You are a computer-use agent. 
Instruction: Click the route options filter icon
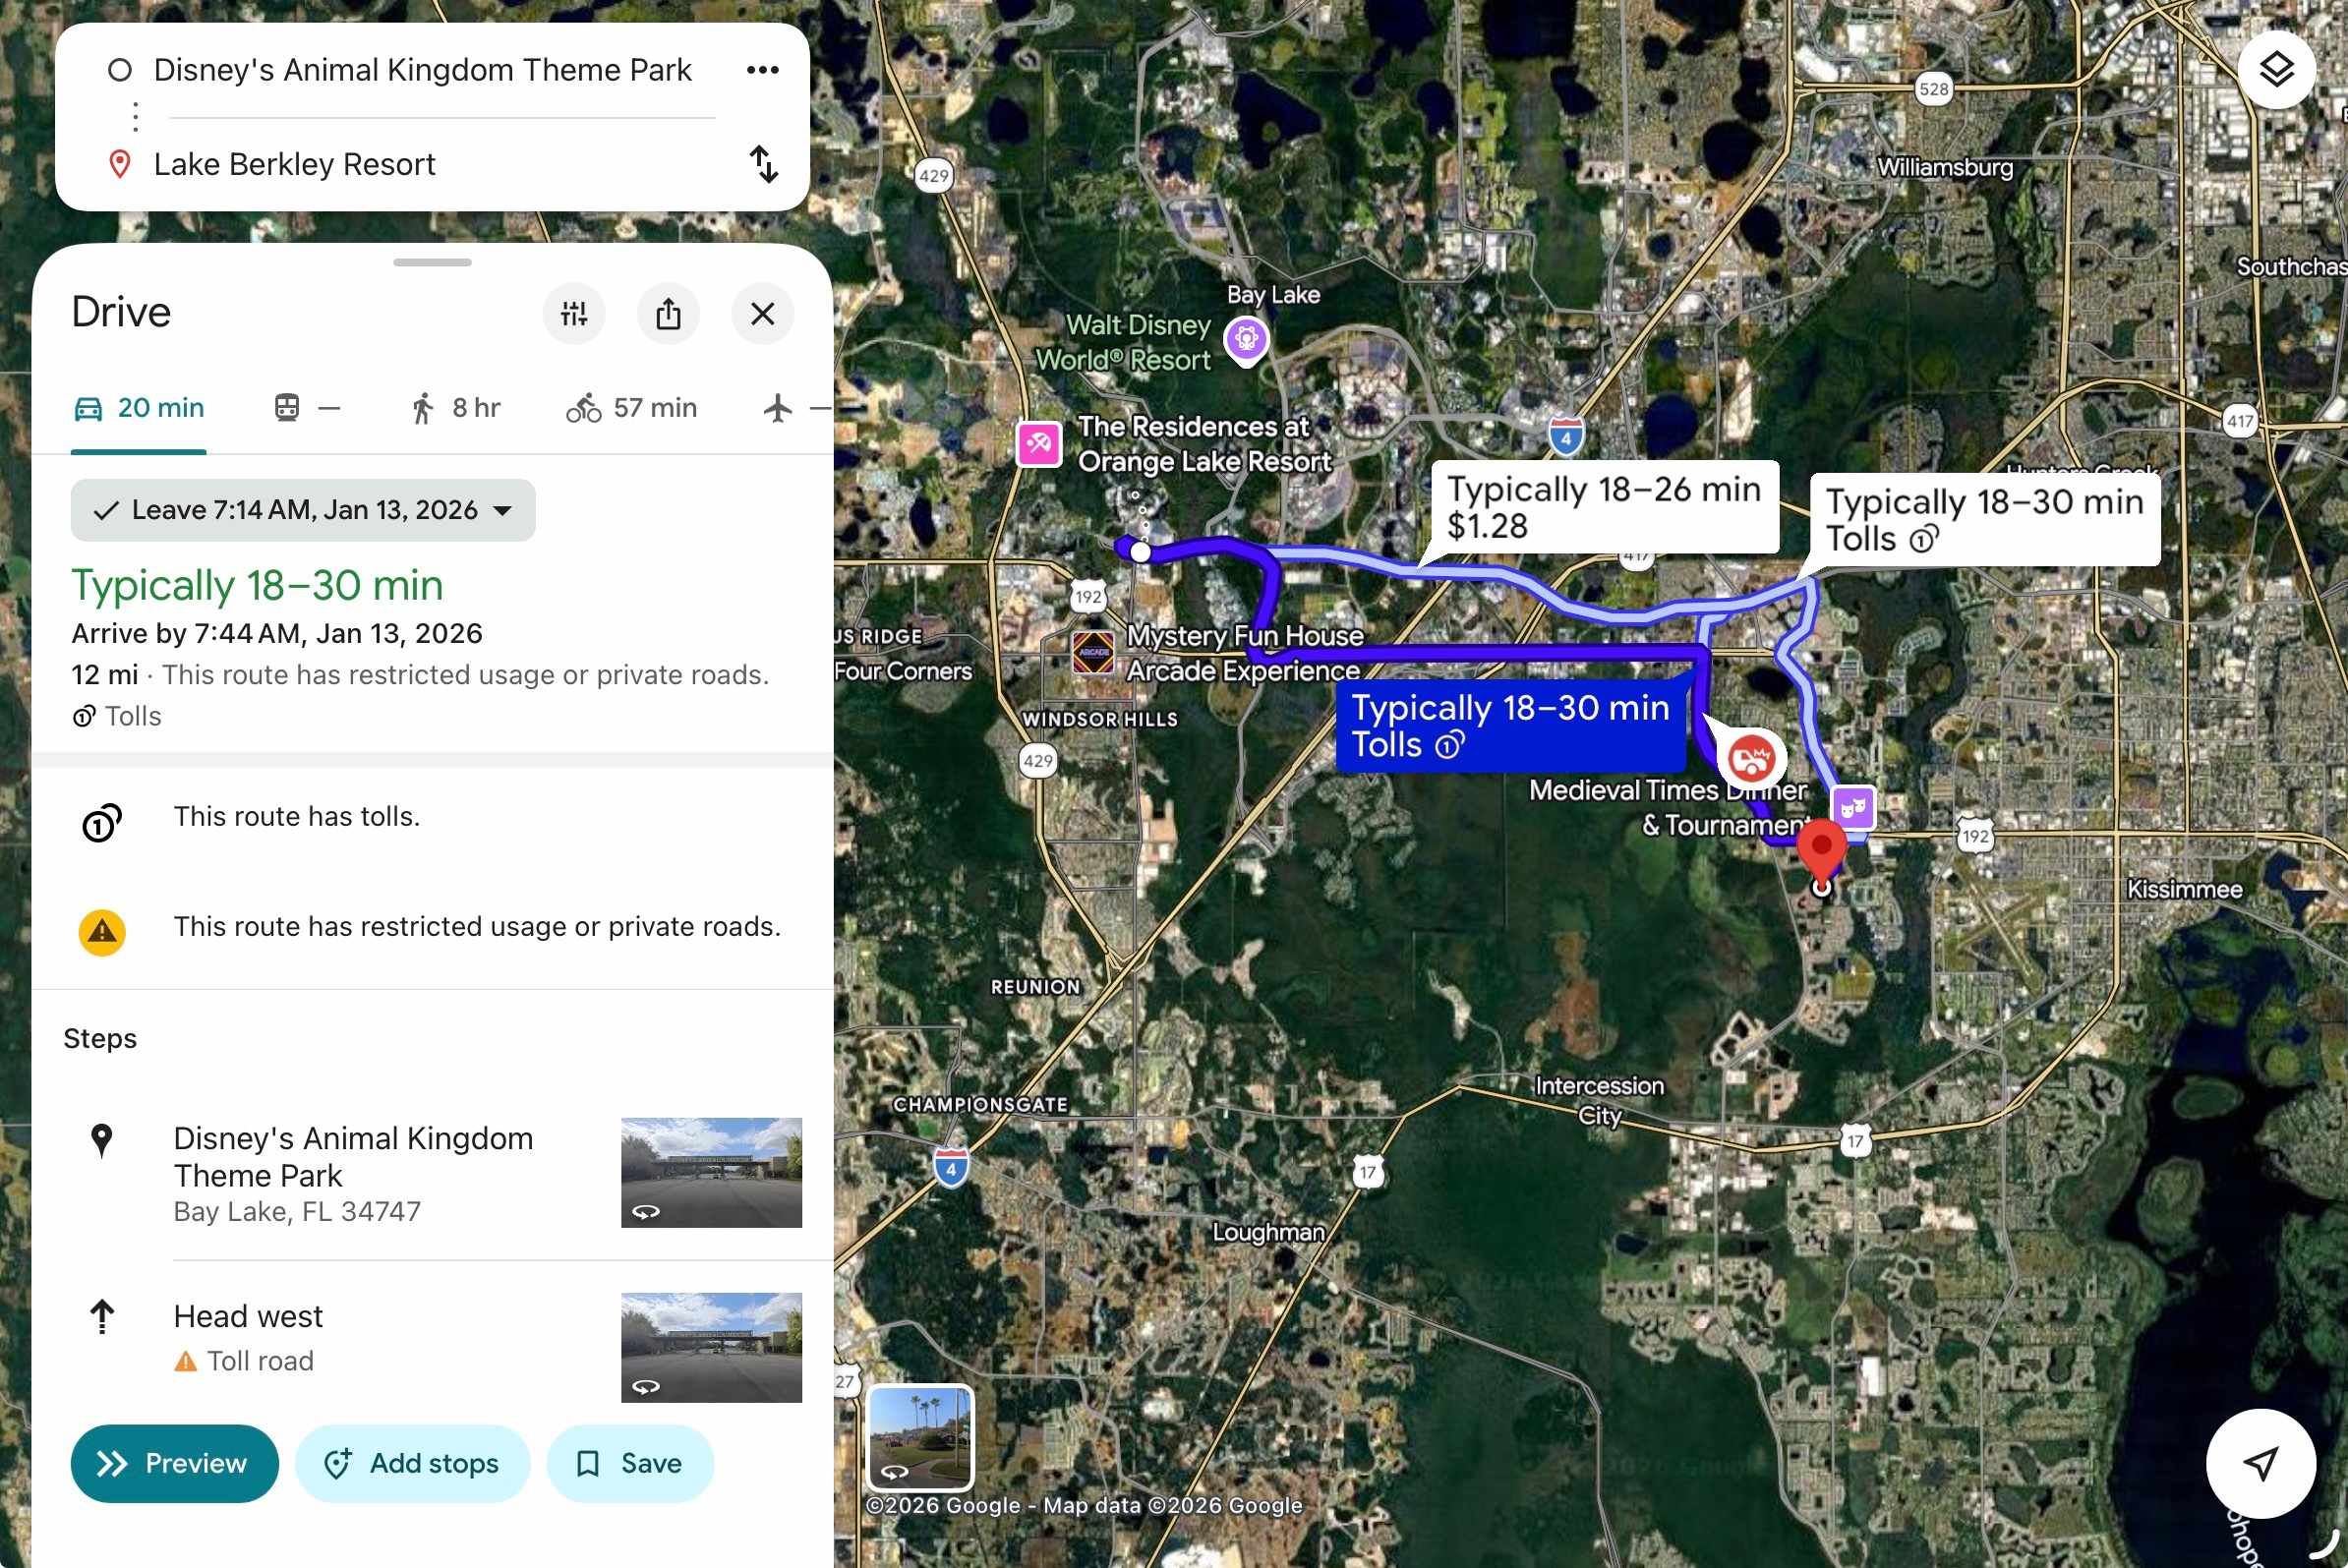574,314
